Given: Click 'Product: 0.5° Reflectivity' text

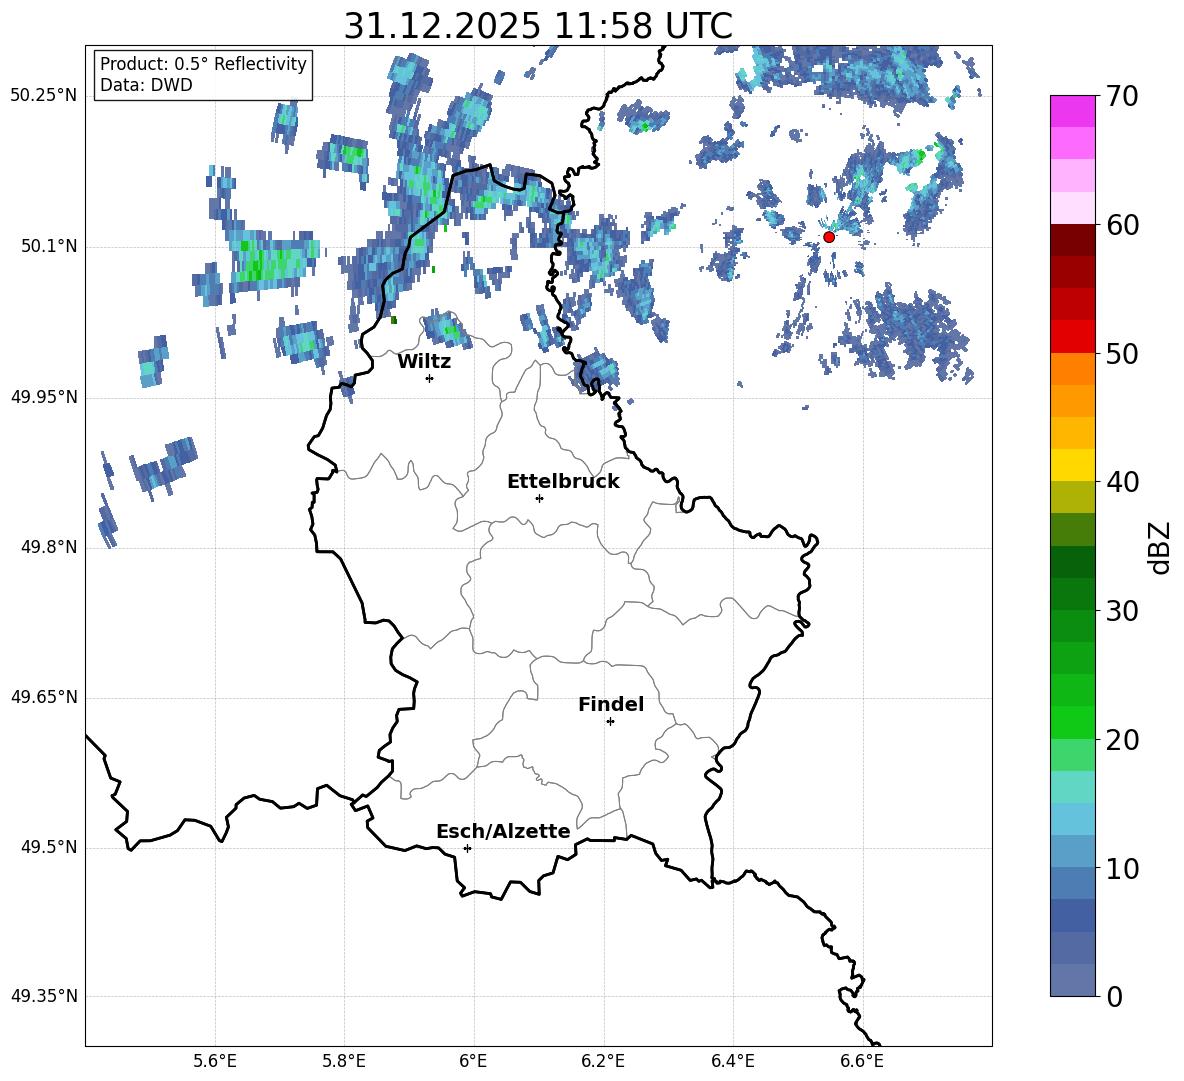Looking at the screenshot, I should point(203,64).
